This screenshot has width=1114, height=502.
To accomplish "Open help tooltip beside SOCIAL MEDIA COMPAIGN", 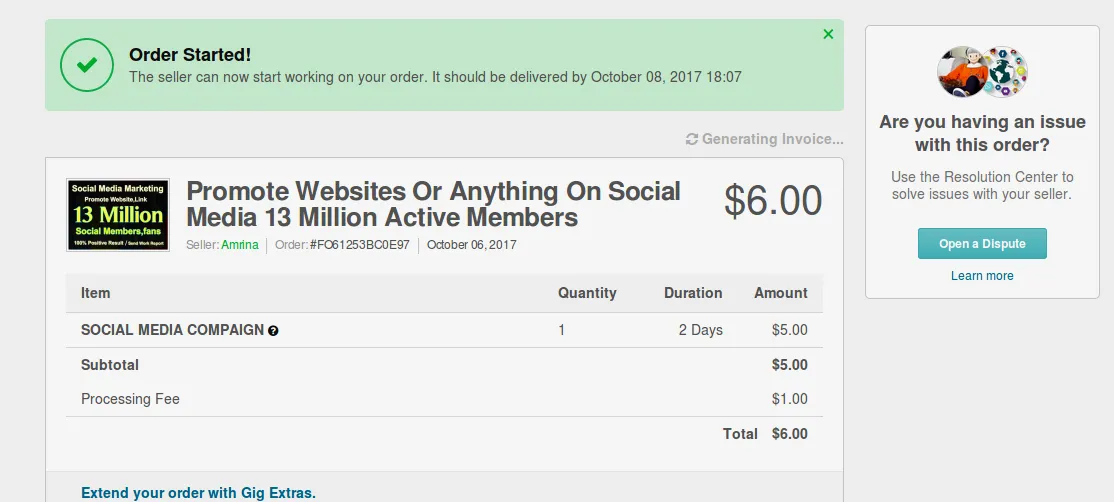I will [273, 330].
